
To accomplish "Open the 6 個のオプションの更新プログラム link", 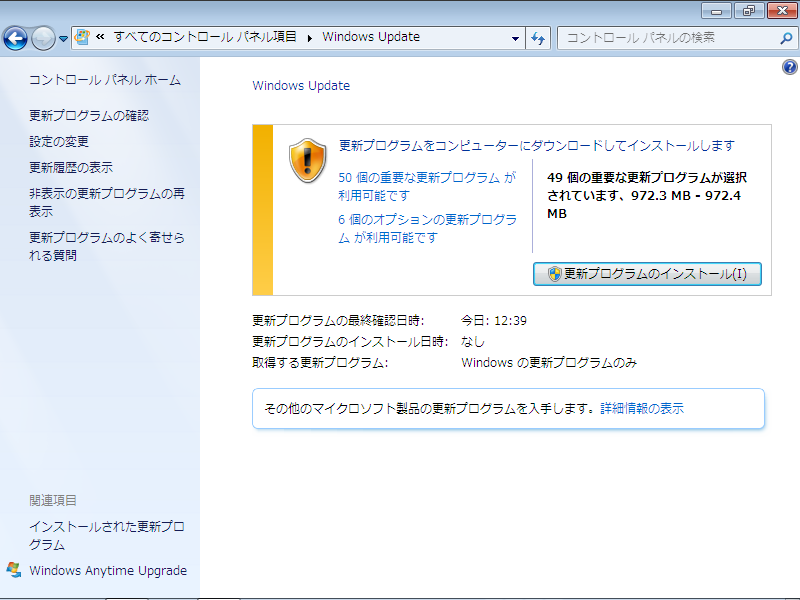I will pos(428,228).
